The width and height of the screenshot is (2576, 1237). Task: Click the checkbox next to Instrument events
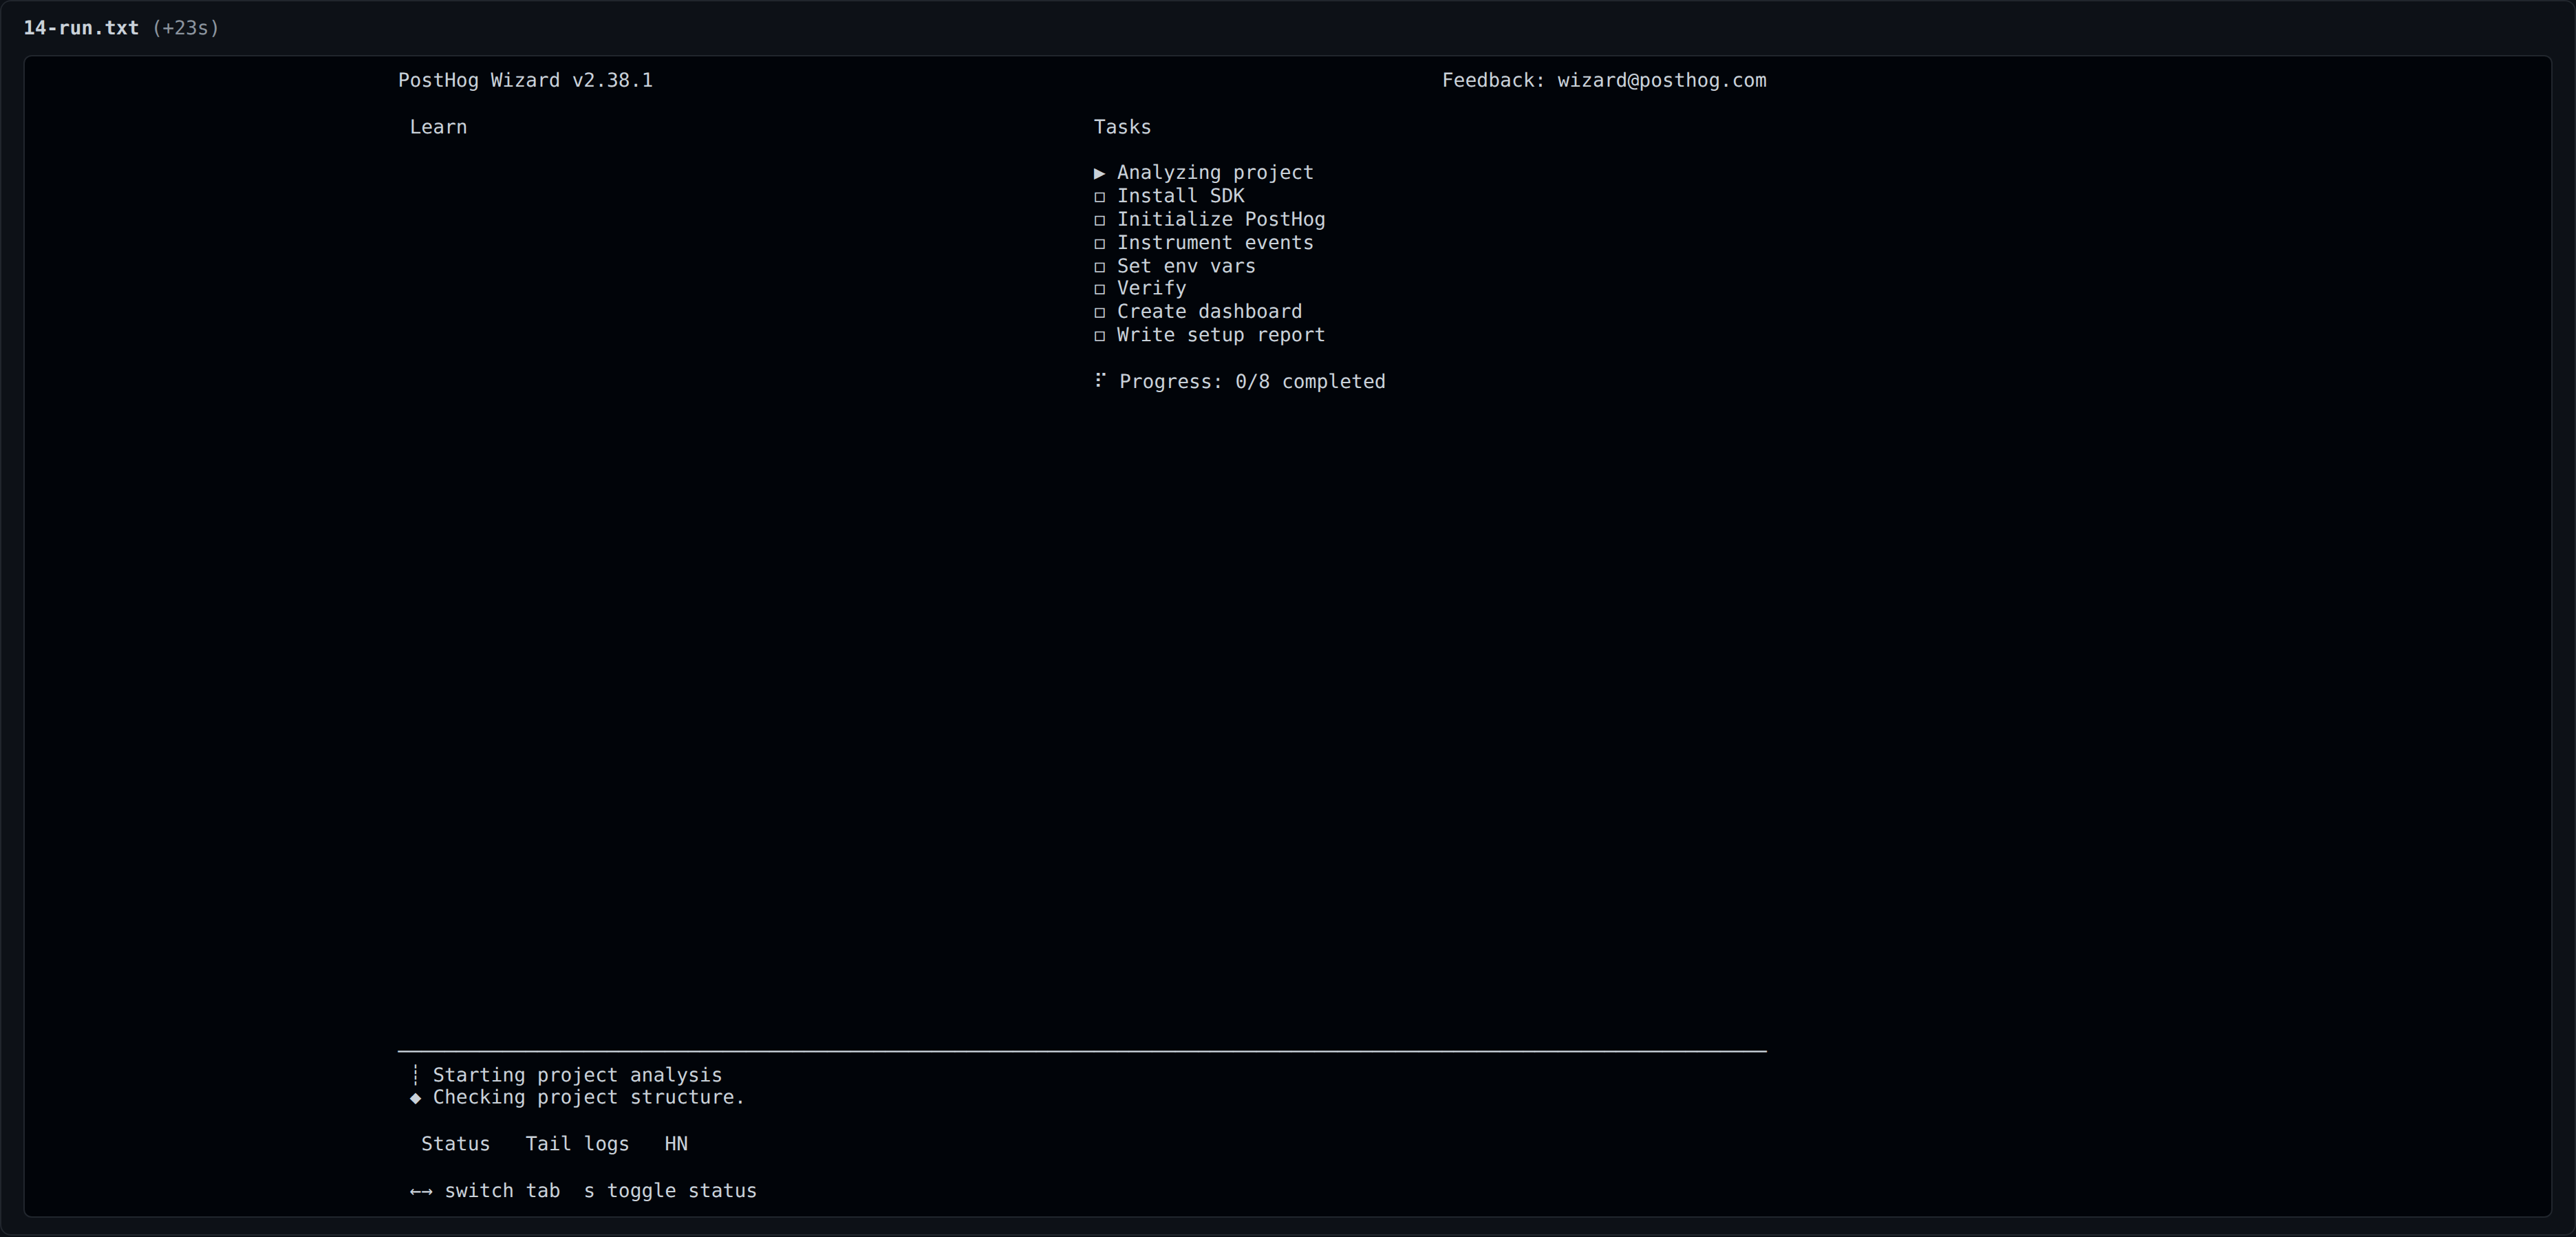click(1099, 243)
